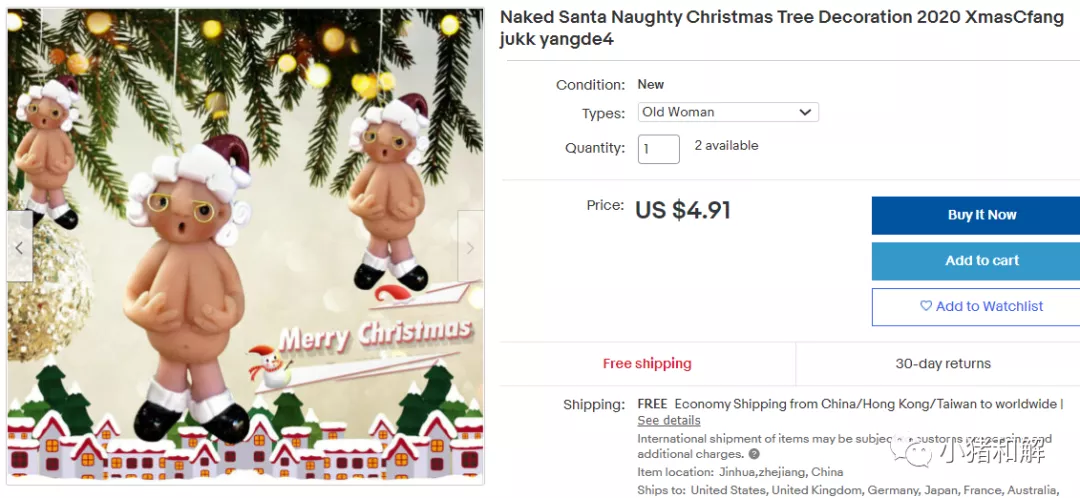The height and width of the screenshot is (498, 1080).
Task: Click the 2 available stock text
Action: pos(726,145)
